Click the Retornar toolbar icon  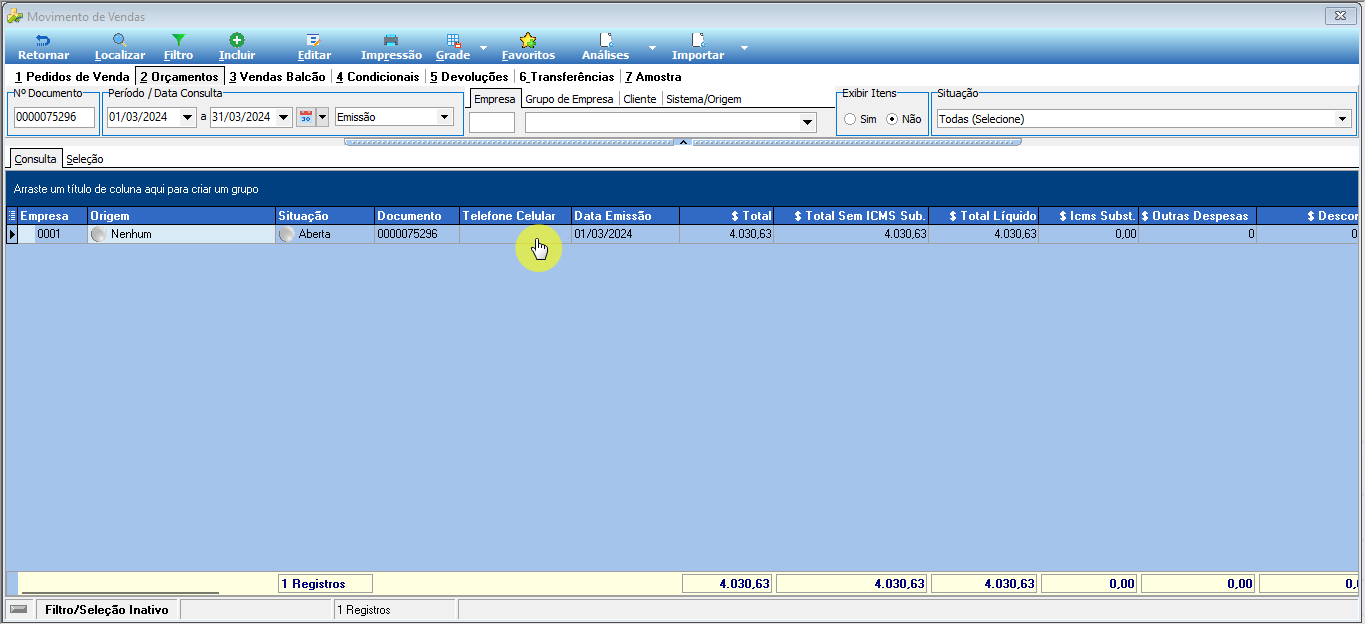(x=43, y=40)
